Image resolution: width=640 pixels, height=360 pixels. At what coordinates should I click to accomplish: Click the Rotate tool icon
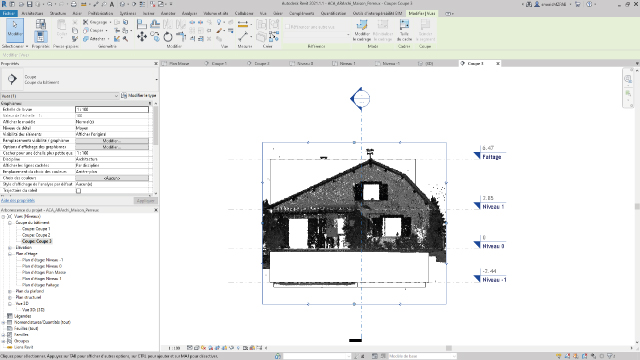click(168, 37)
